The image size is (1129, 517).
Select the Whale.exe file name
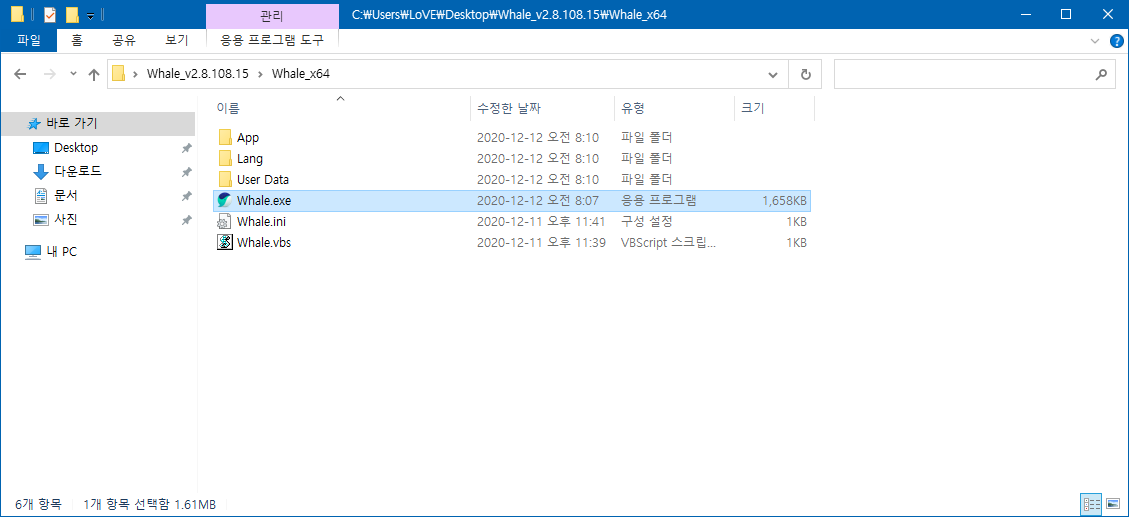click(x=264, y=201)
